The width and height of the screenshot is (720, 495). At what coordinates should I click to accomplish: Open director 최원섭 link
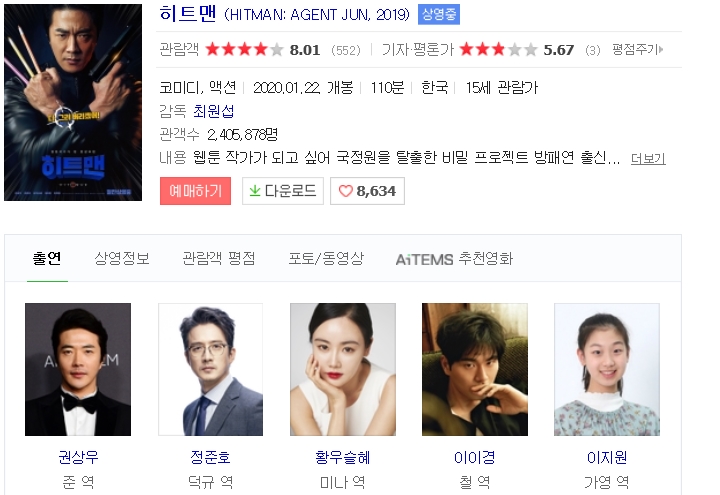[x=214, y=111]
